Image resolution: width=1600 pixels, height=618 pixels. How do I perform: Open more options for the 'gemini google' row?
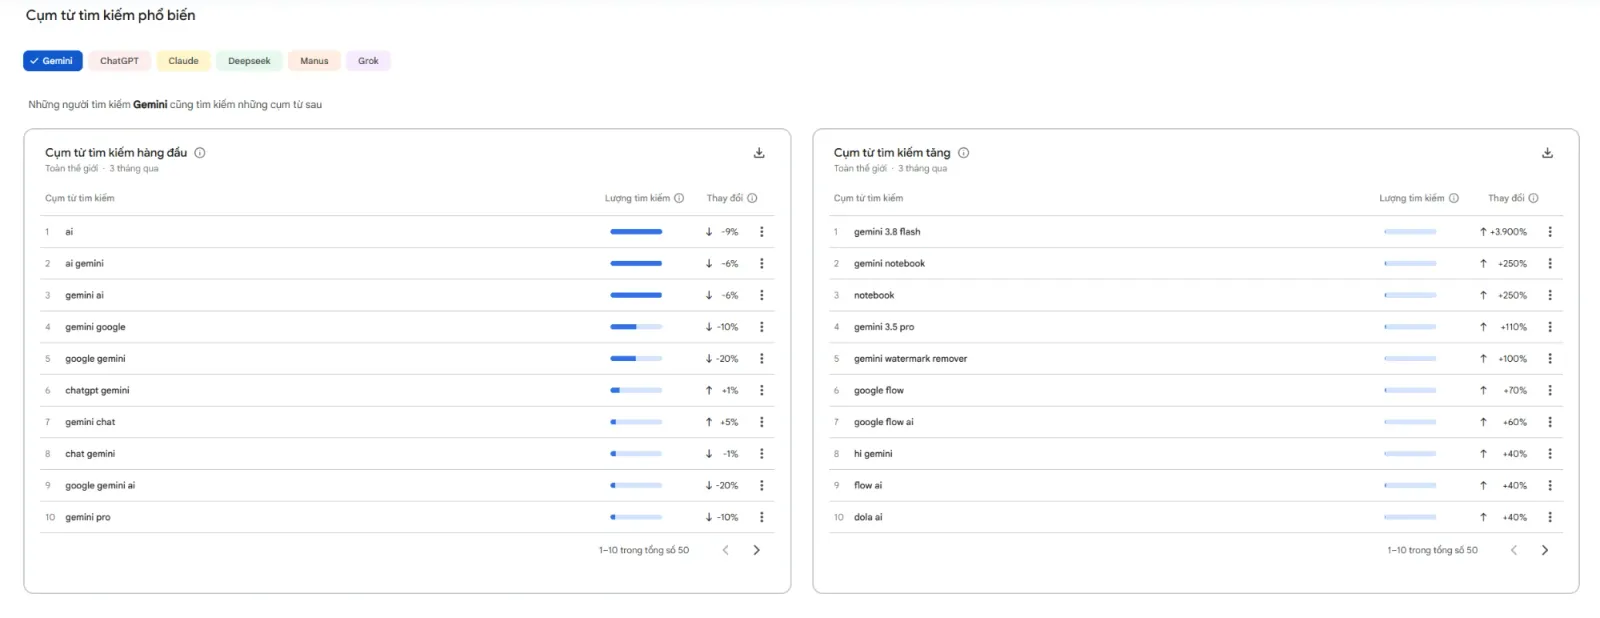[762, 327]
